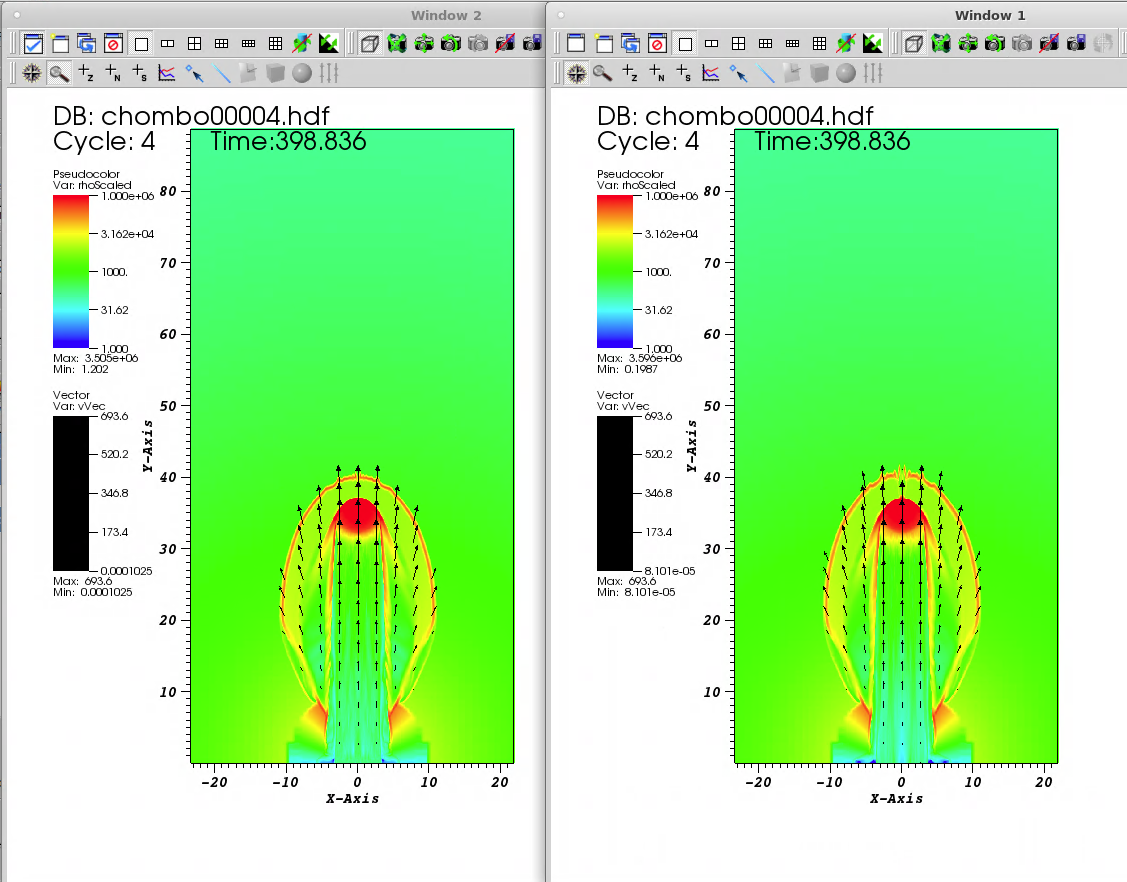
Task: Toggle active window checkmark in Window 2
Action: click(x=33, y=44)
